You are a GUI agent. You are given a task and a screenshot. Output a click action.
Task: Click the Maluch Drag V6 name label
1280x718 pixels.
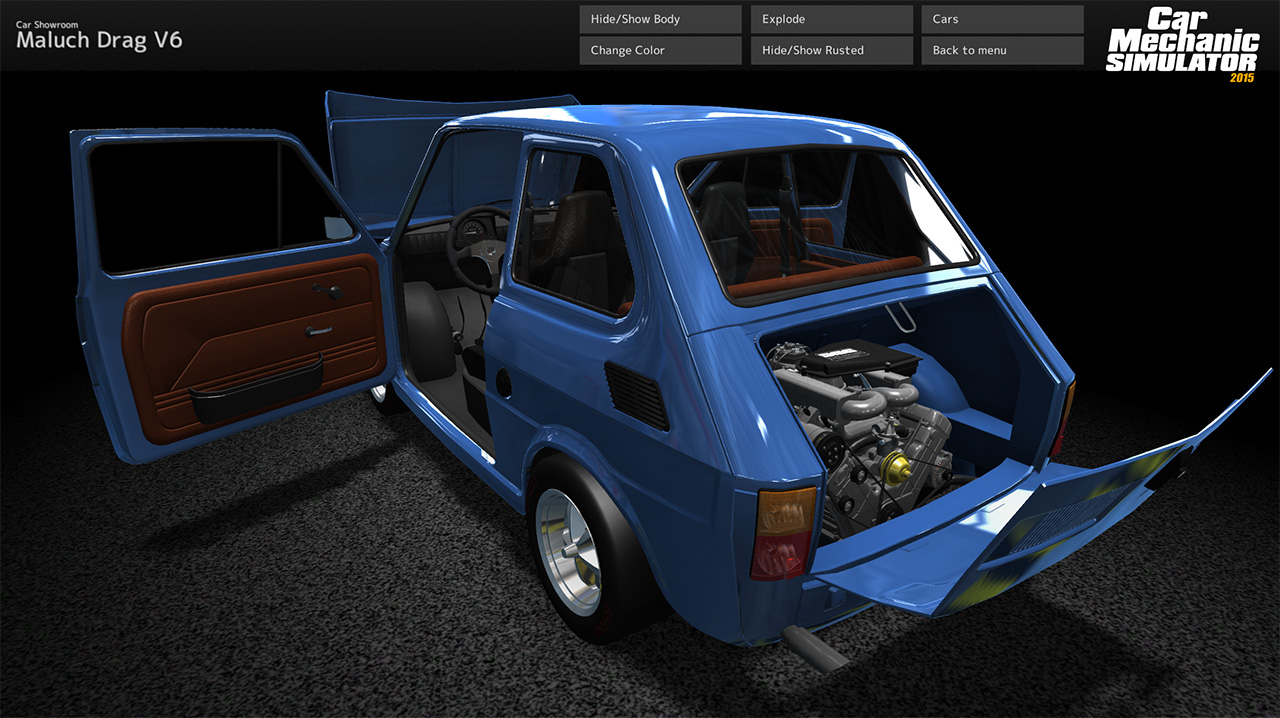[100, 40]
